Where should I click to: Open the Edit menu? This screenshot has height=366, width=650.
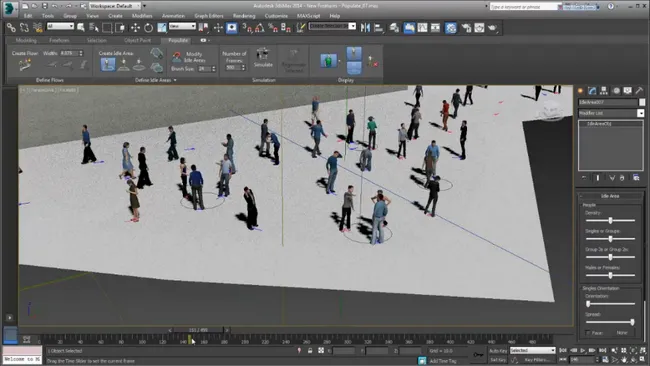(x=28, y=16)
